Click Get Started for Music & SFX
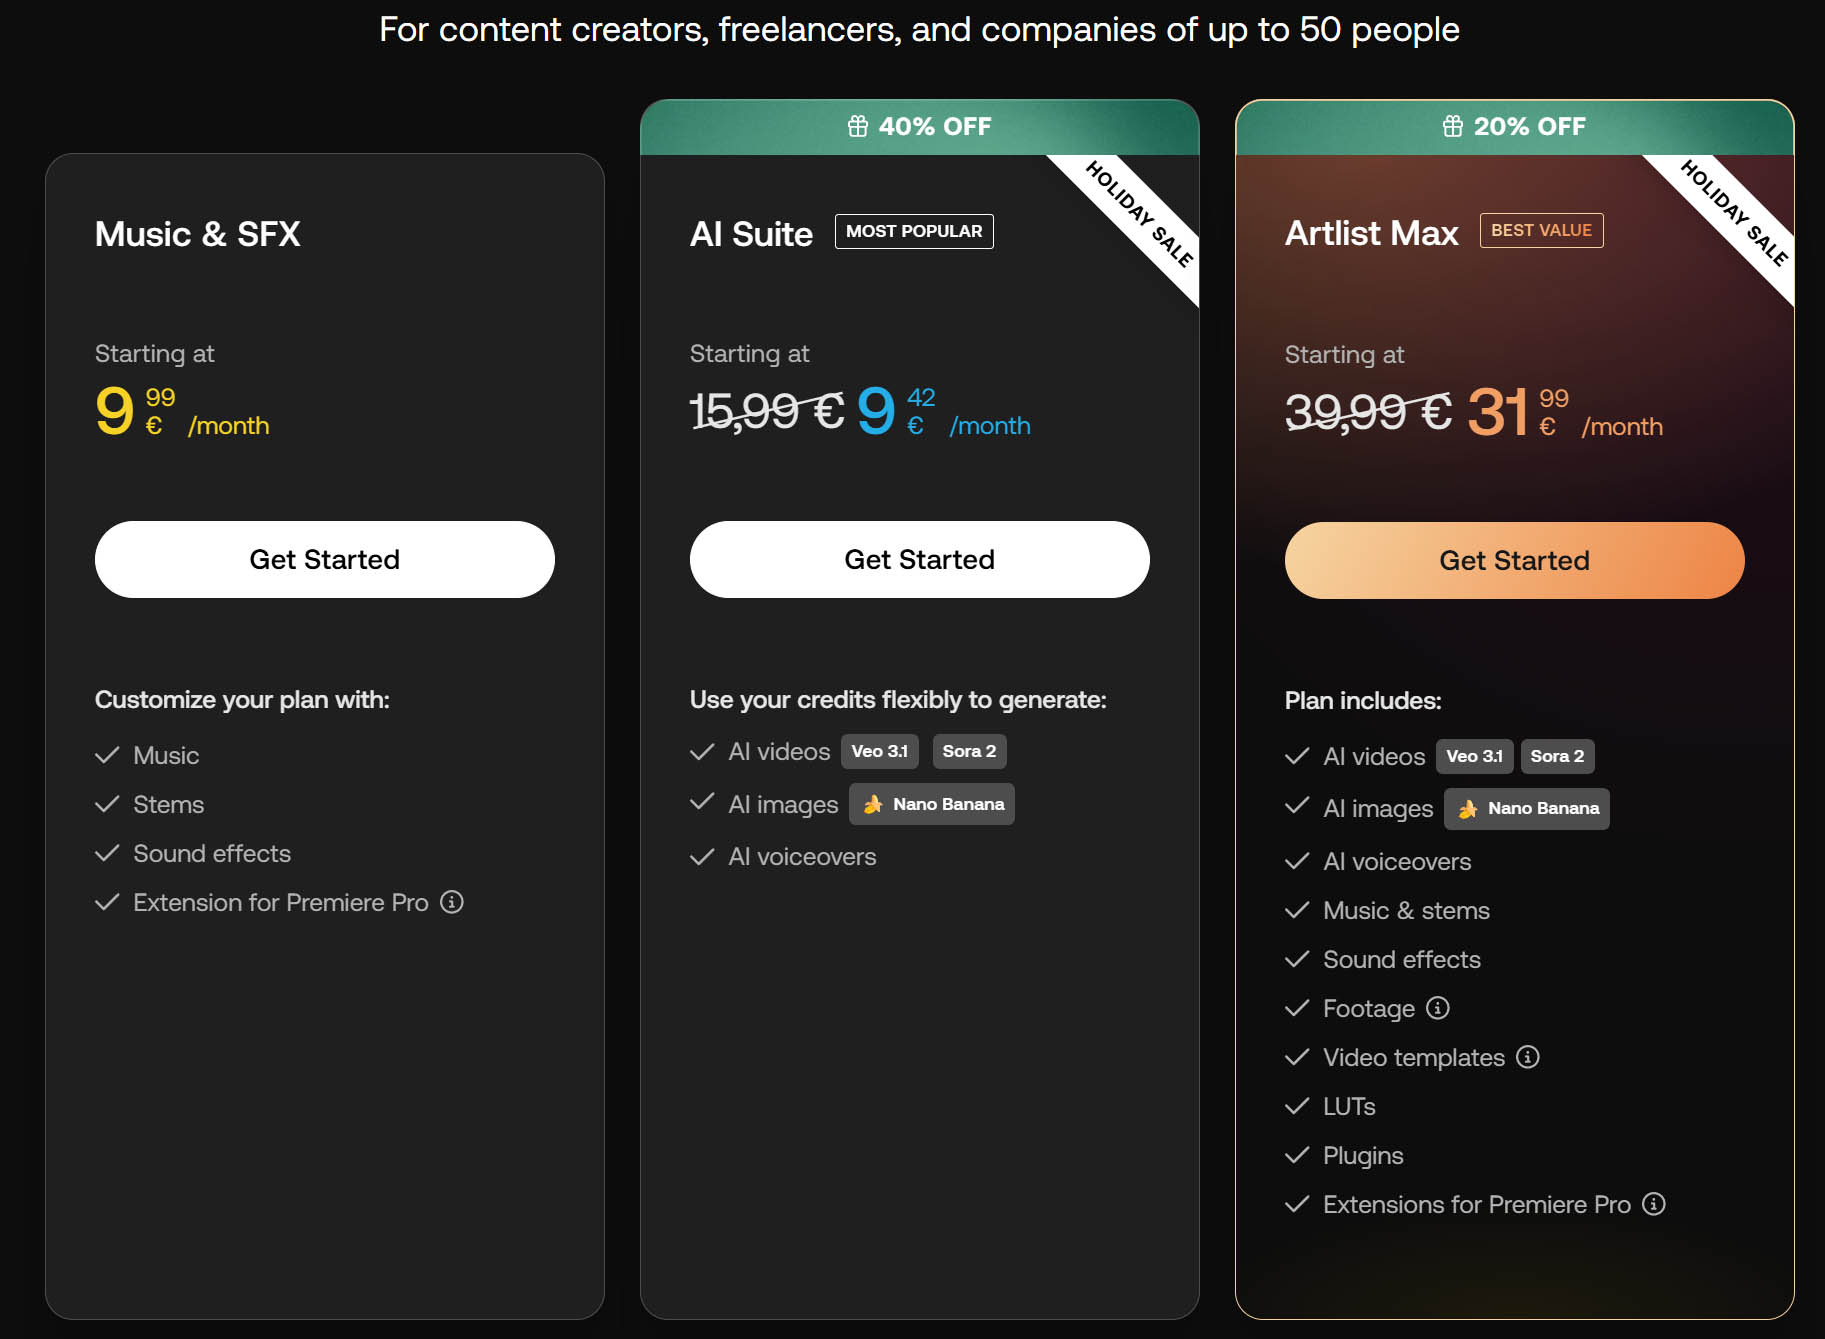The width and height of the screenshot is (1825, 1339). pyautogui.click(x=324, y=559)
